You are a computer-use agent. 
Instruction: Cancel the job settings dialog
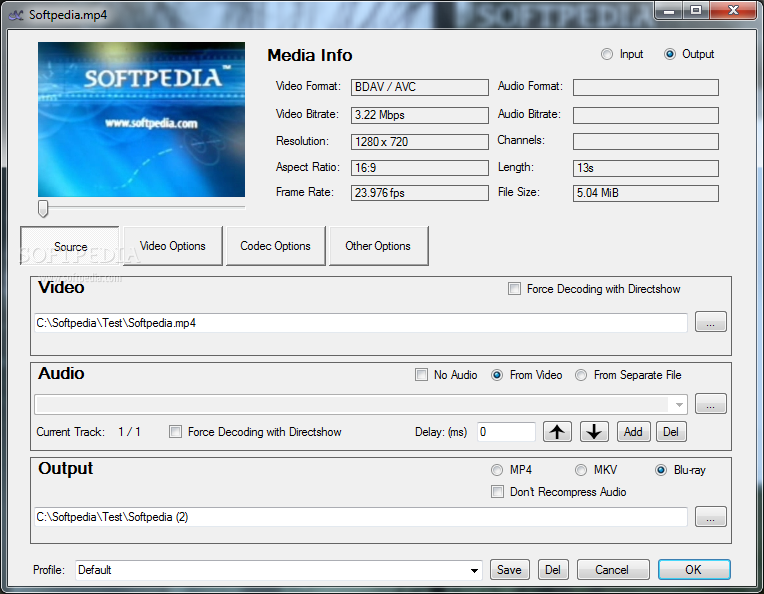pyautogui.click(x=613, y=570)
